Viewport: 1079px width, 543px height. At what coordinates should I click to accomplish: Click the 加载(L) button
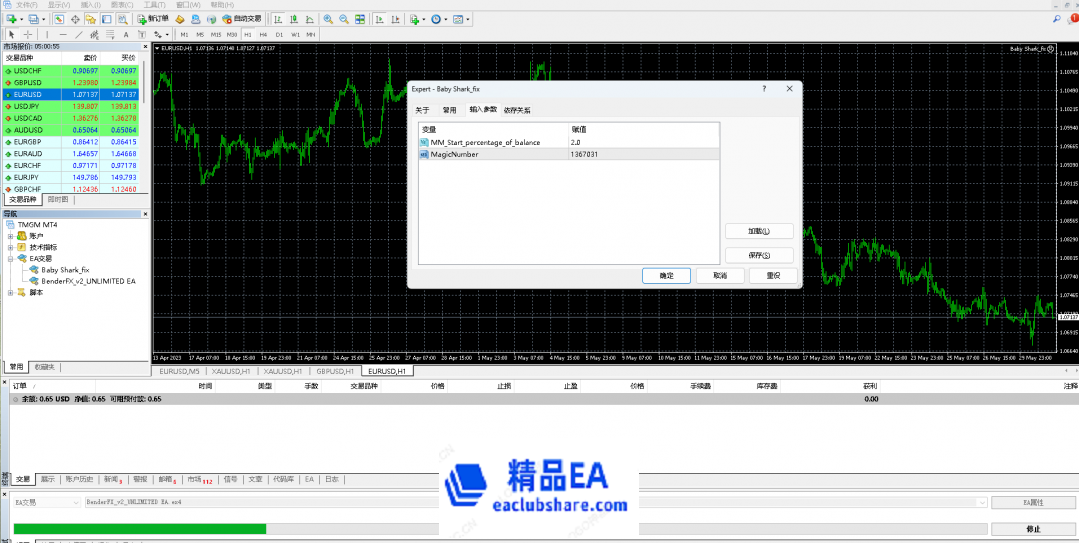[x=759, y=231]
